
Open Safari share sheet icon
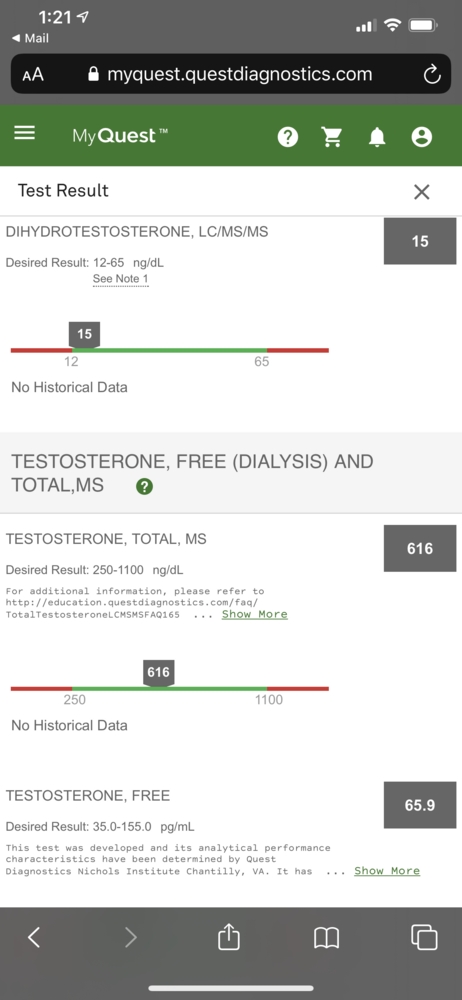tap(229, 937)
